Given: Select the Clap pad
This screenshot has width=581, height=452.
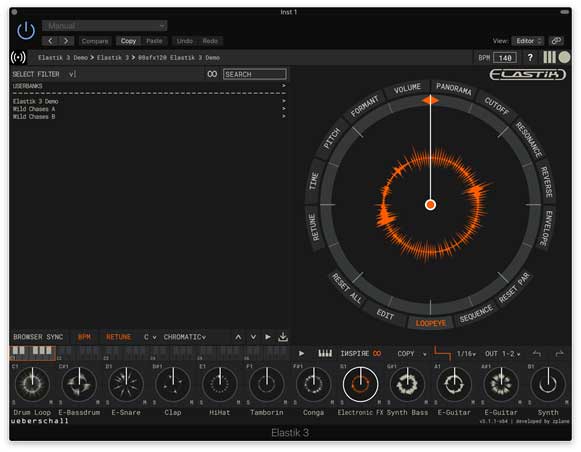Looking at the screenshot, I should 173,384.
